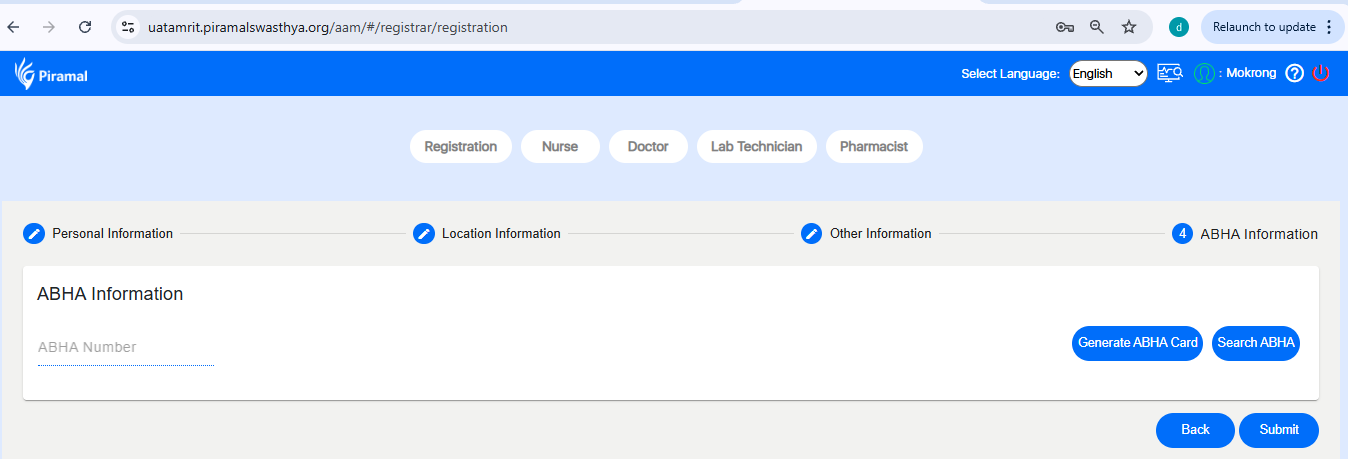Screen dimensions: 1348x459
Task: Click the Piramal logo
Action: coord(51,73)
